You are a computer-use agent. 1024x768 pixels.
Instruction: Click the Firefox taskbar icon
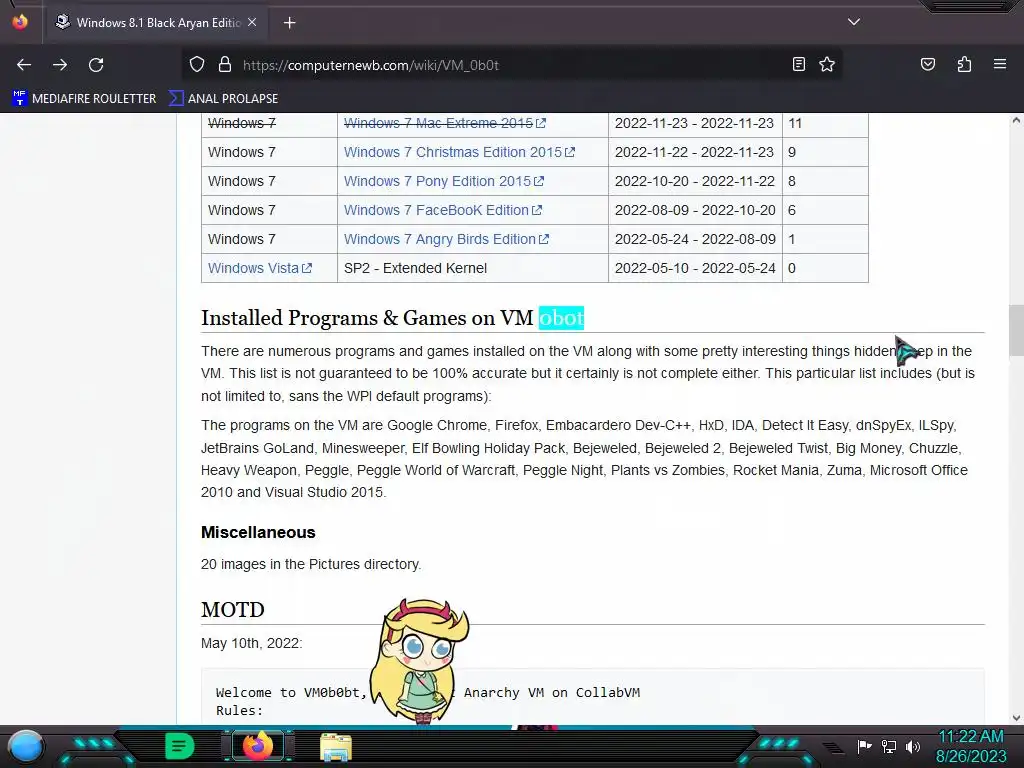click(x=257, y=746)
